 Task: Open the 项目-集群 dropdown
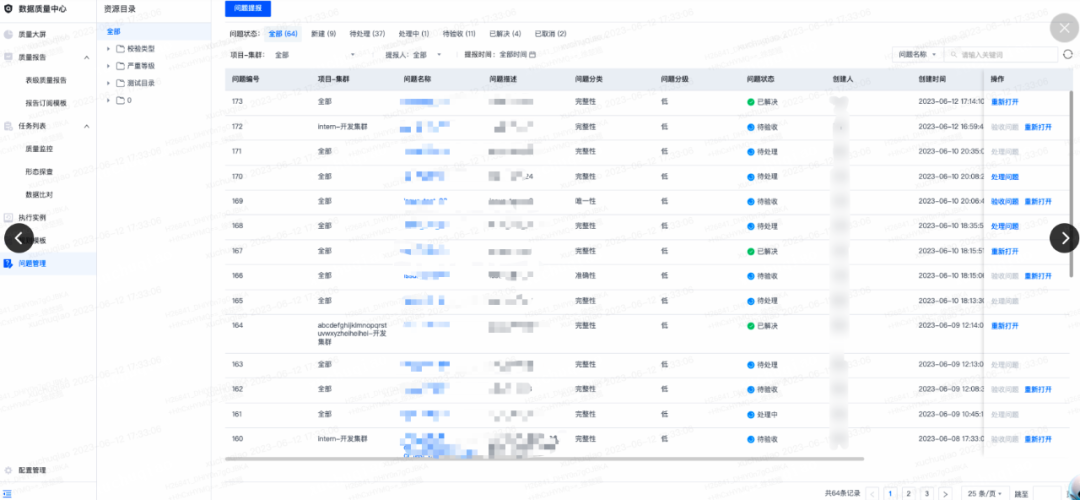click(x=310, y=55)
